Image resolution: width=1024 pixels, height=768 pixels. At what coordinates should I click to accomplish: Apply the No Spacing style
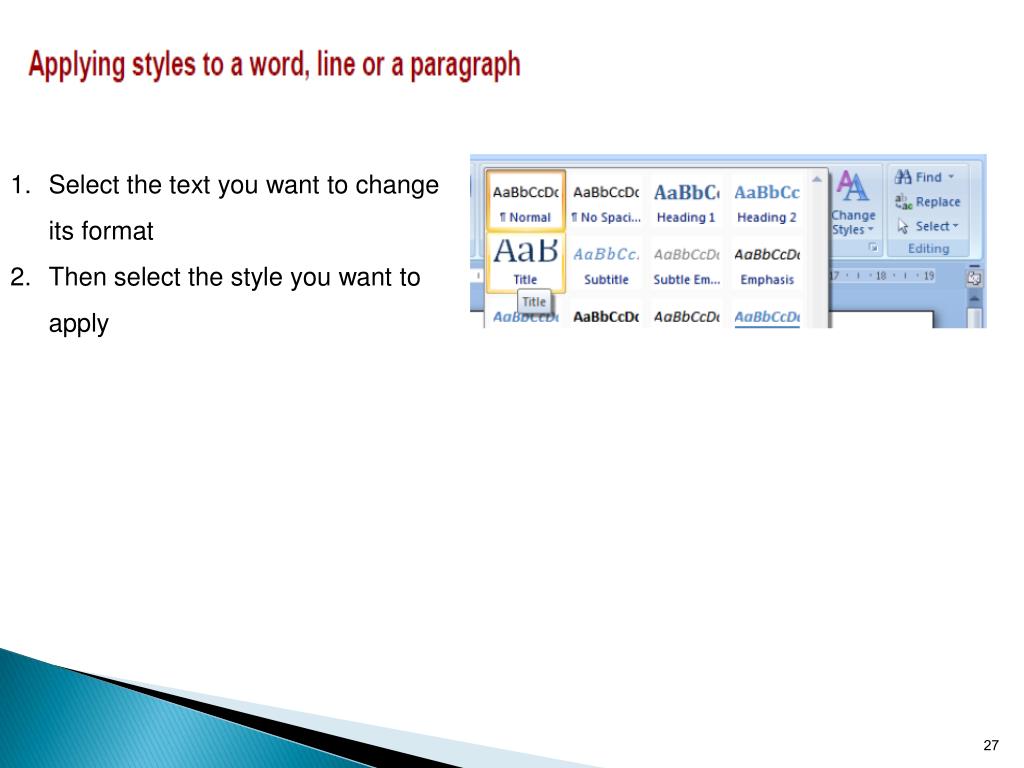coord(606,202)
